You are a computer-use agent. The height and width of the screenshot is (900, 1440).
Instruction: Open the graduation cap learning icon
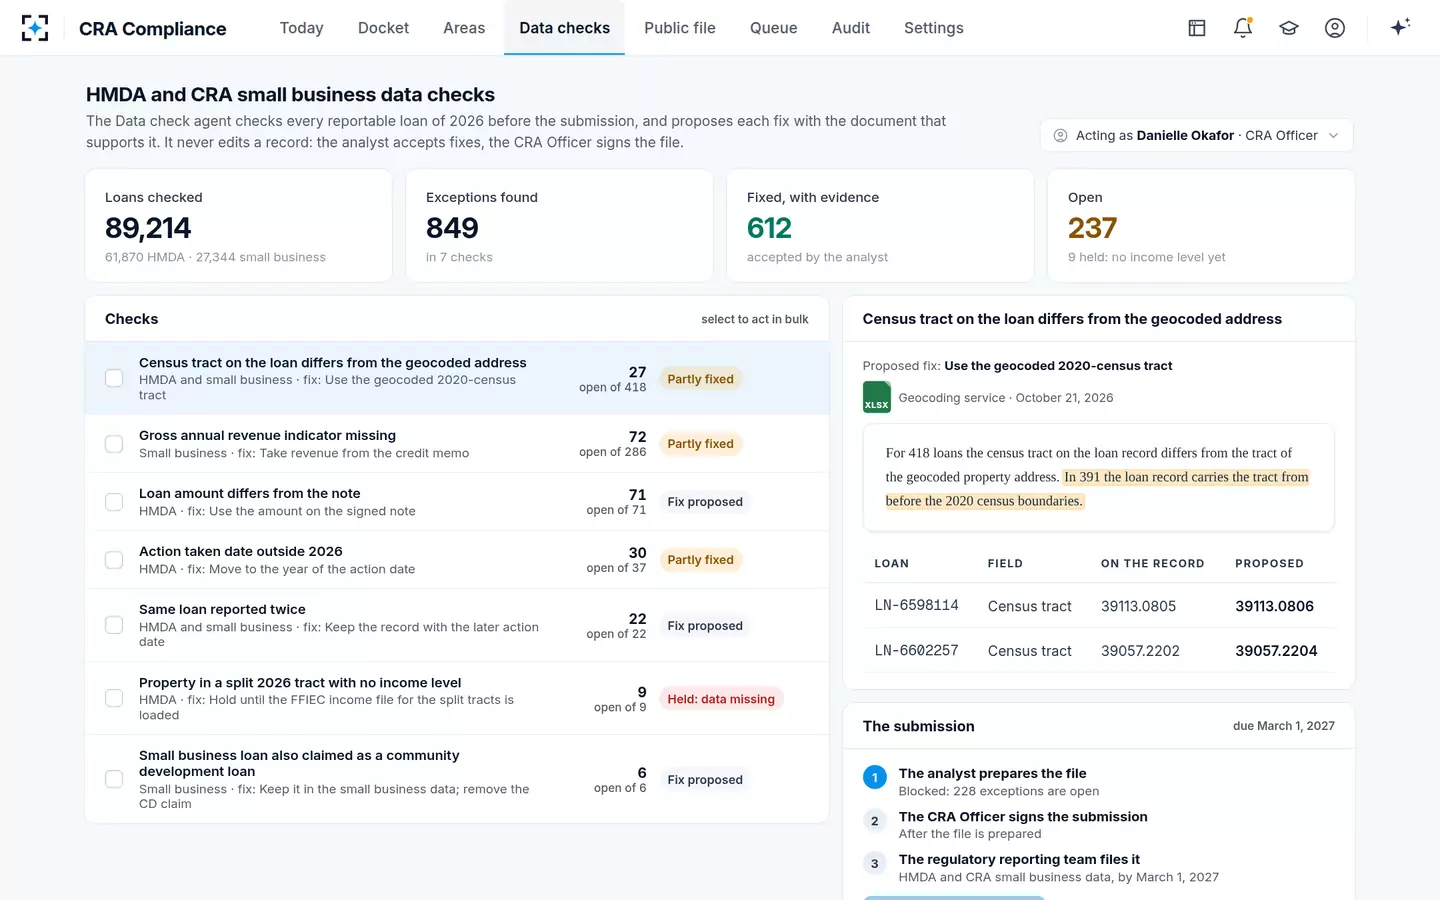1289,28
